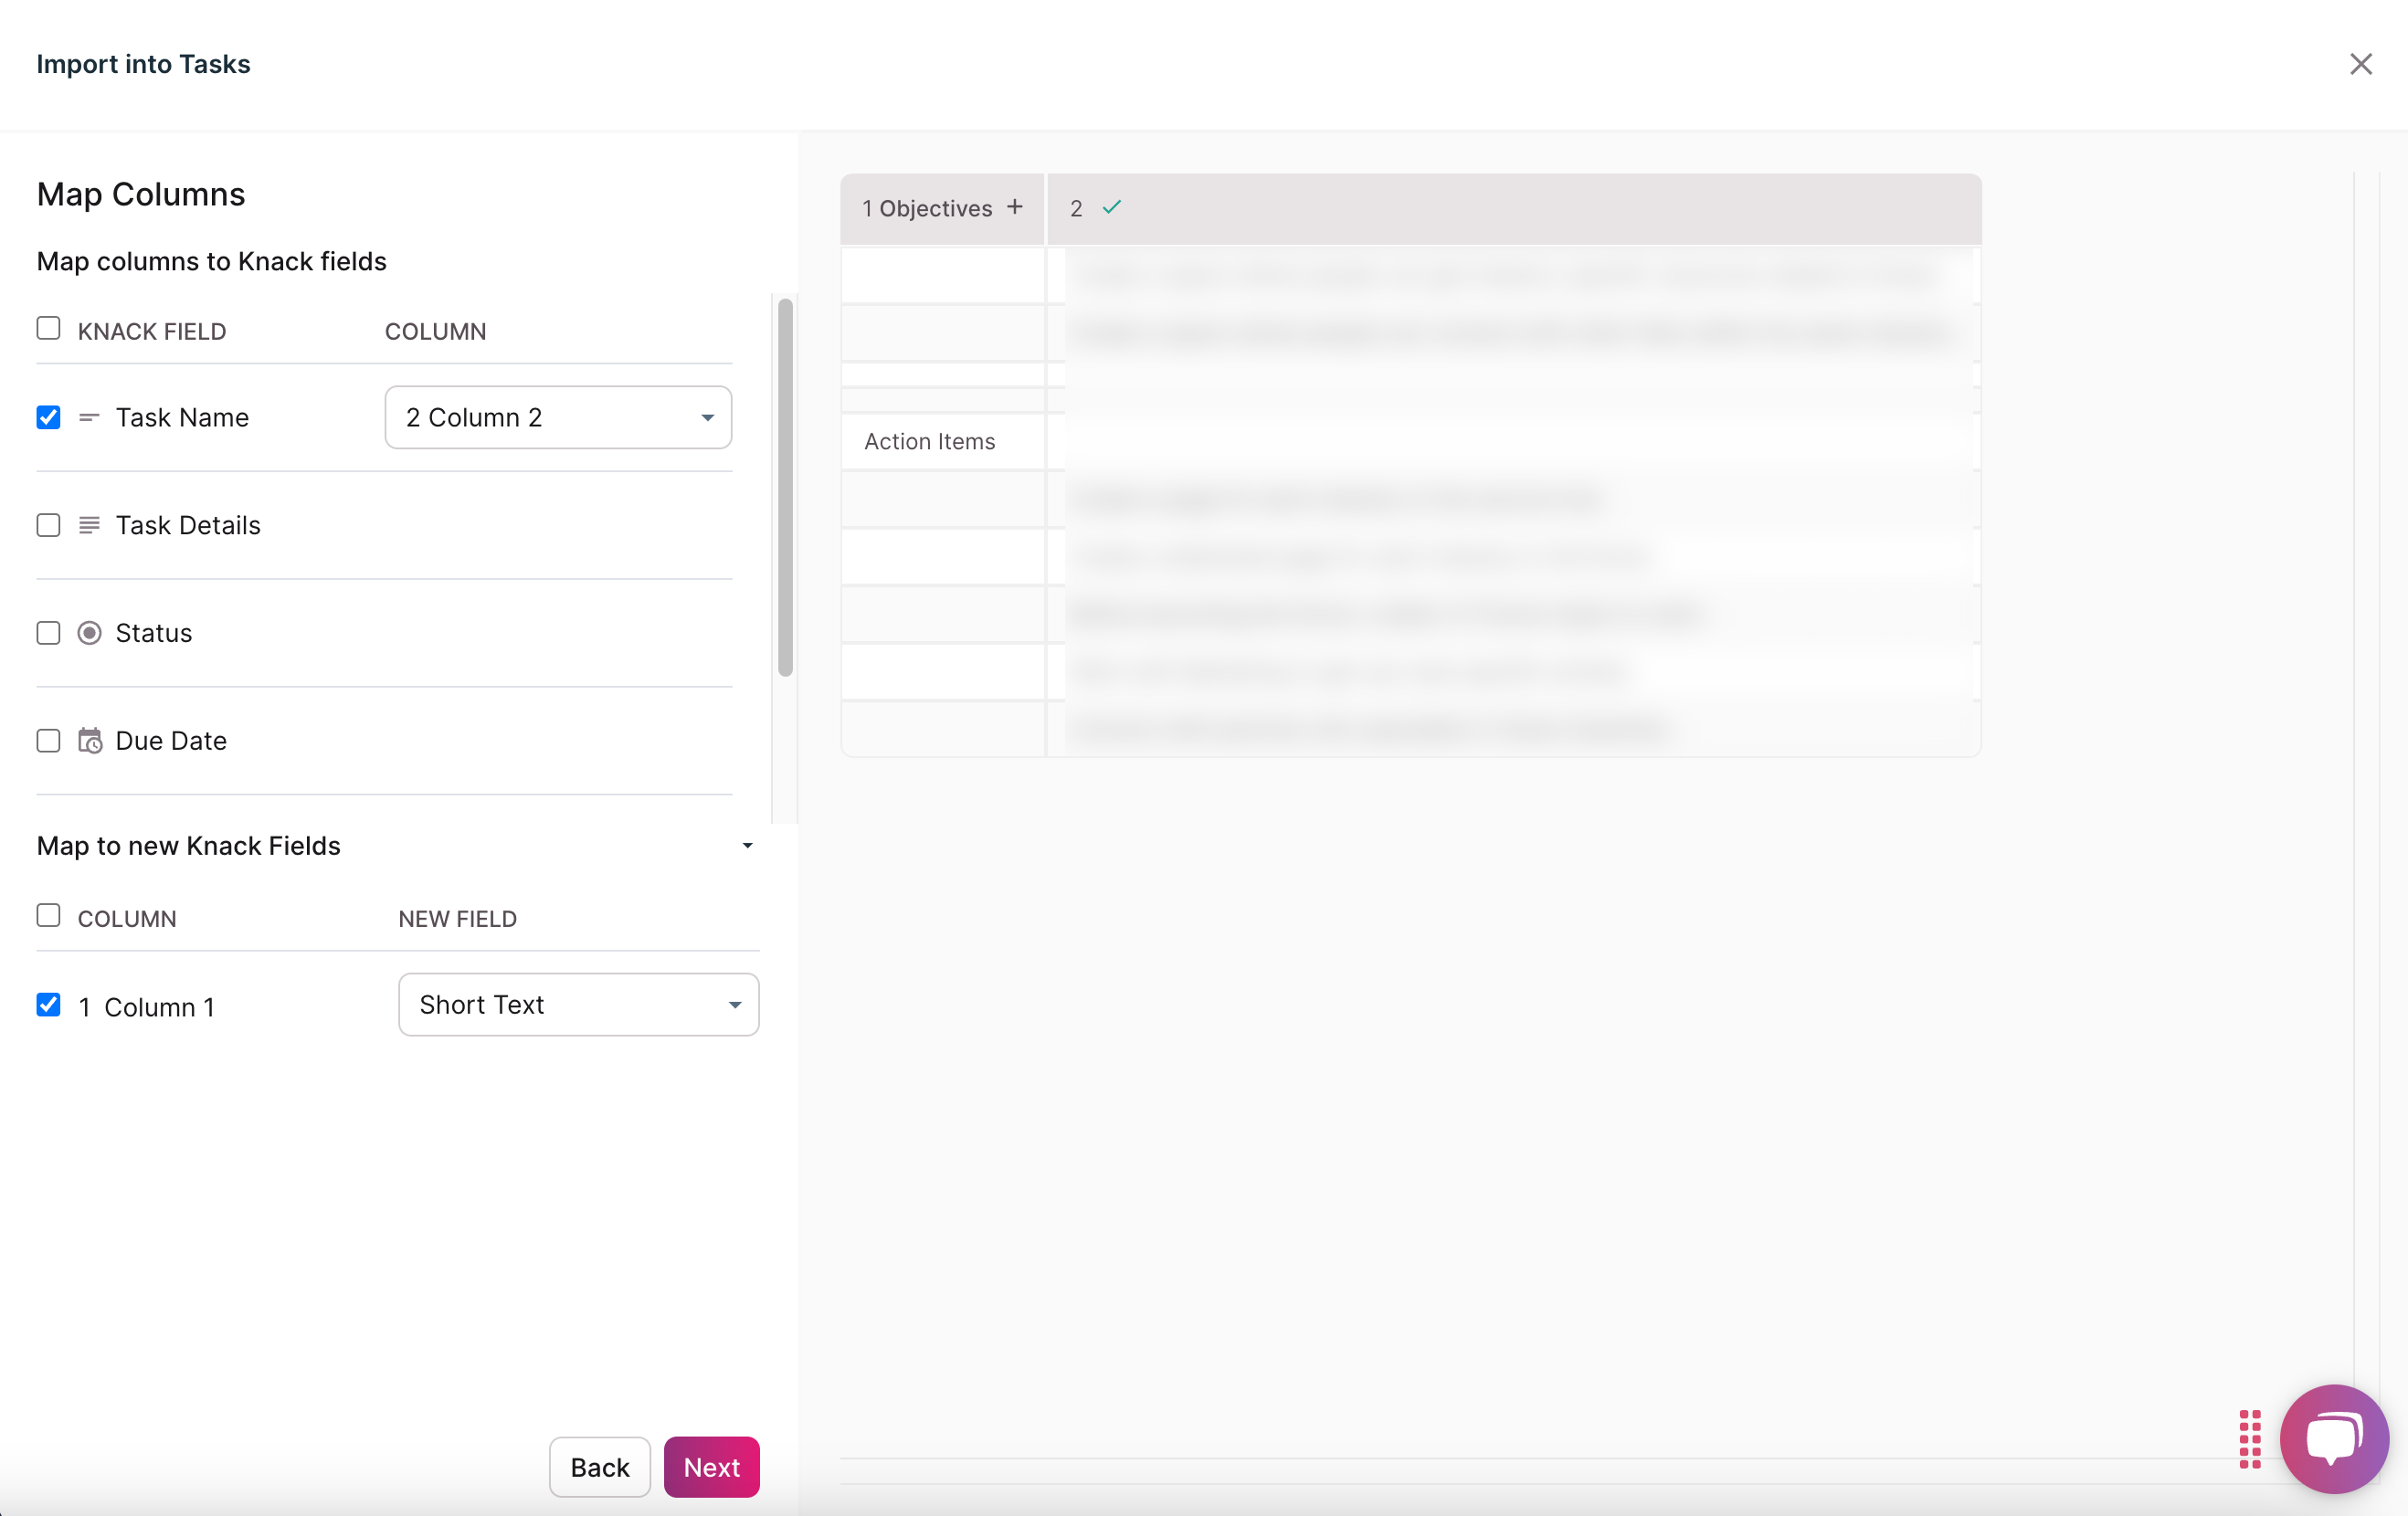Click the dotted grid icon near the chat bubble
2408x1516 pixels.
(2251, 1439)
